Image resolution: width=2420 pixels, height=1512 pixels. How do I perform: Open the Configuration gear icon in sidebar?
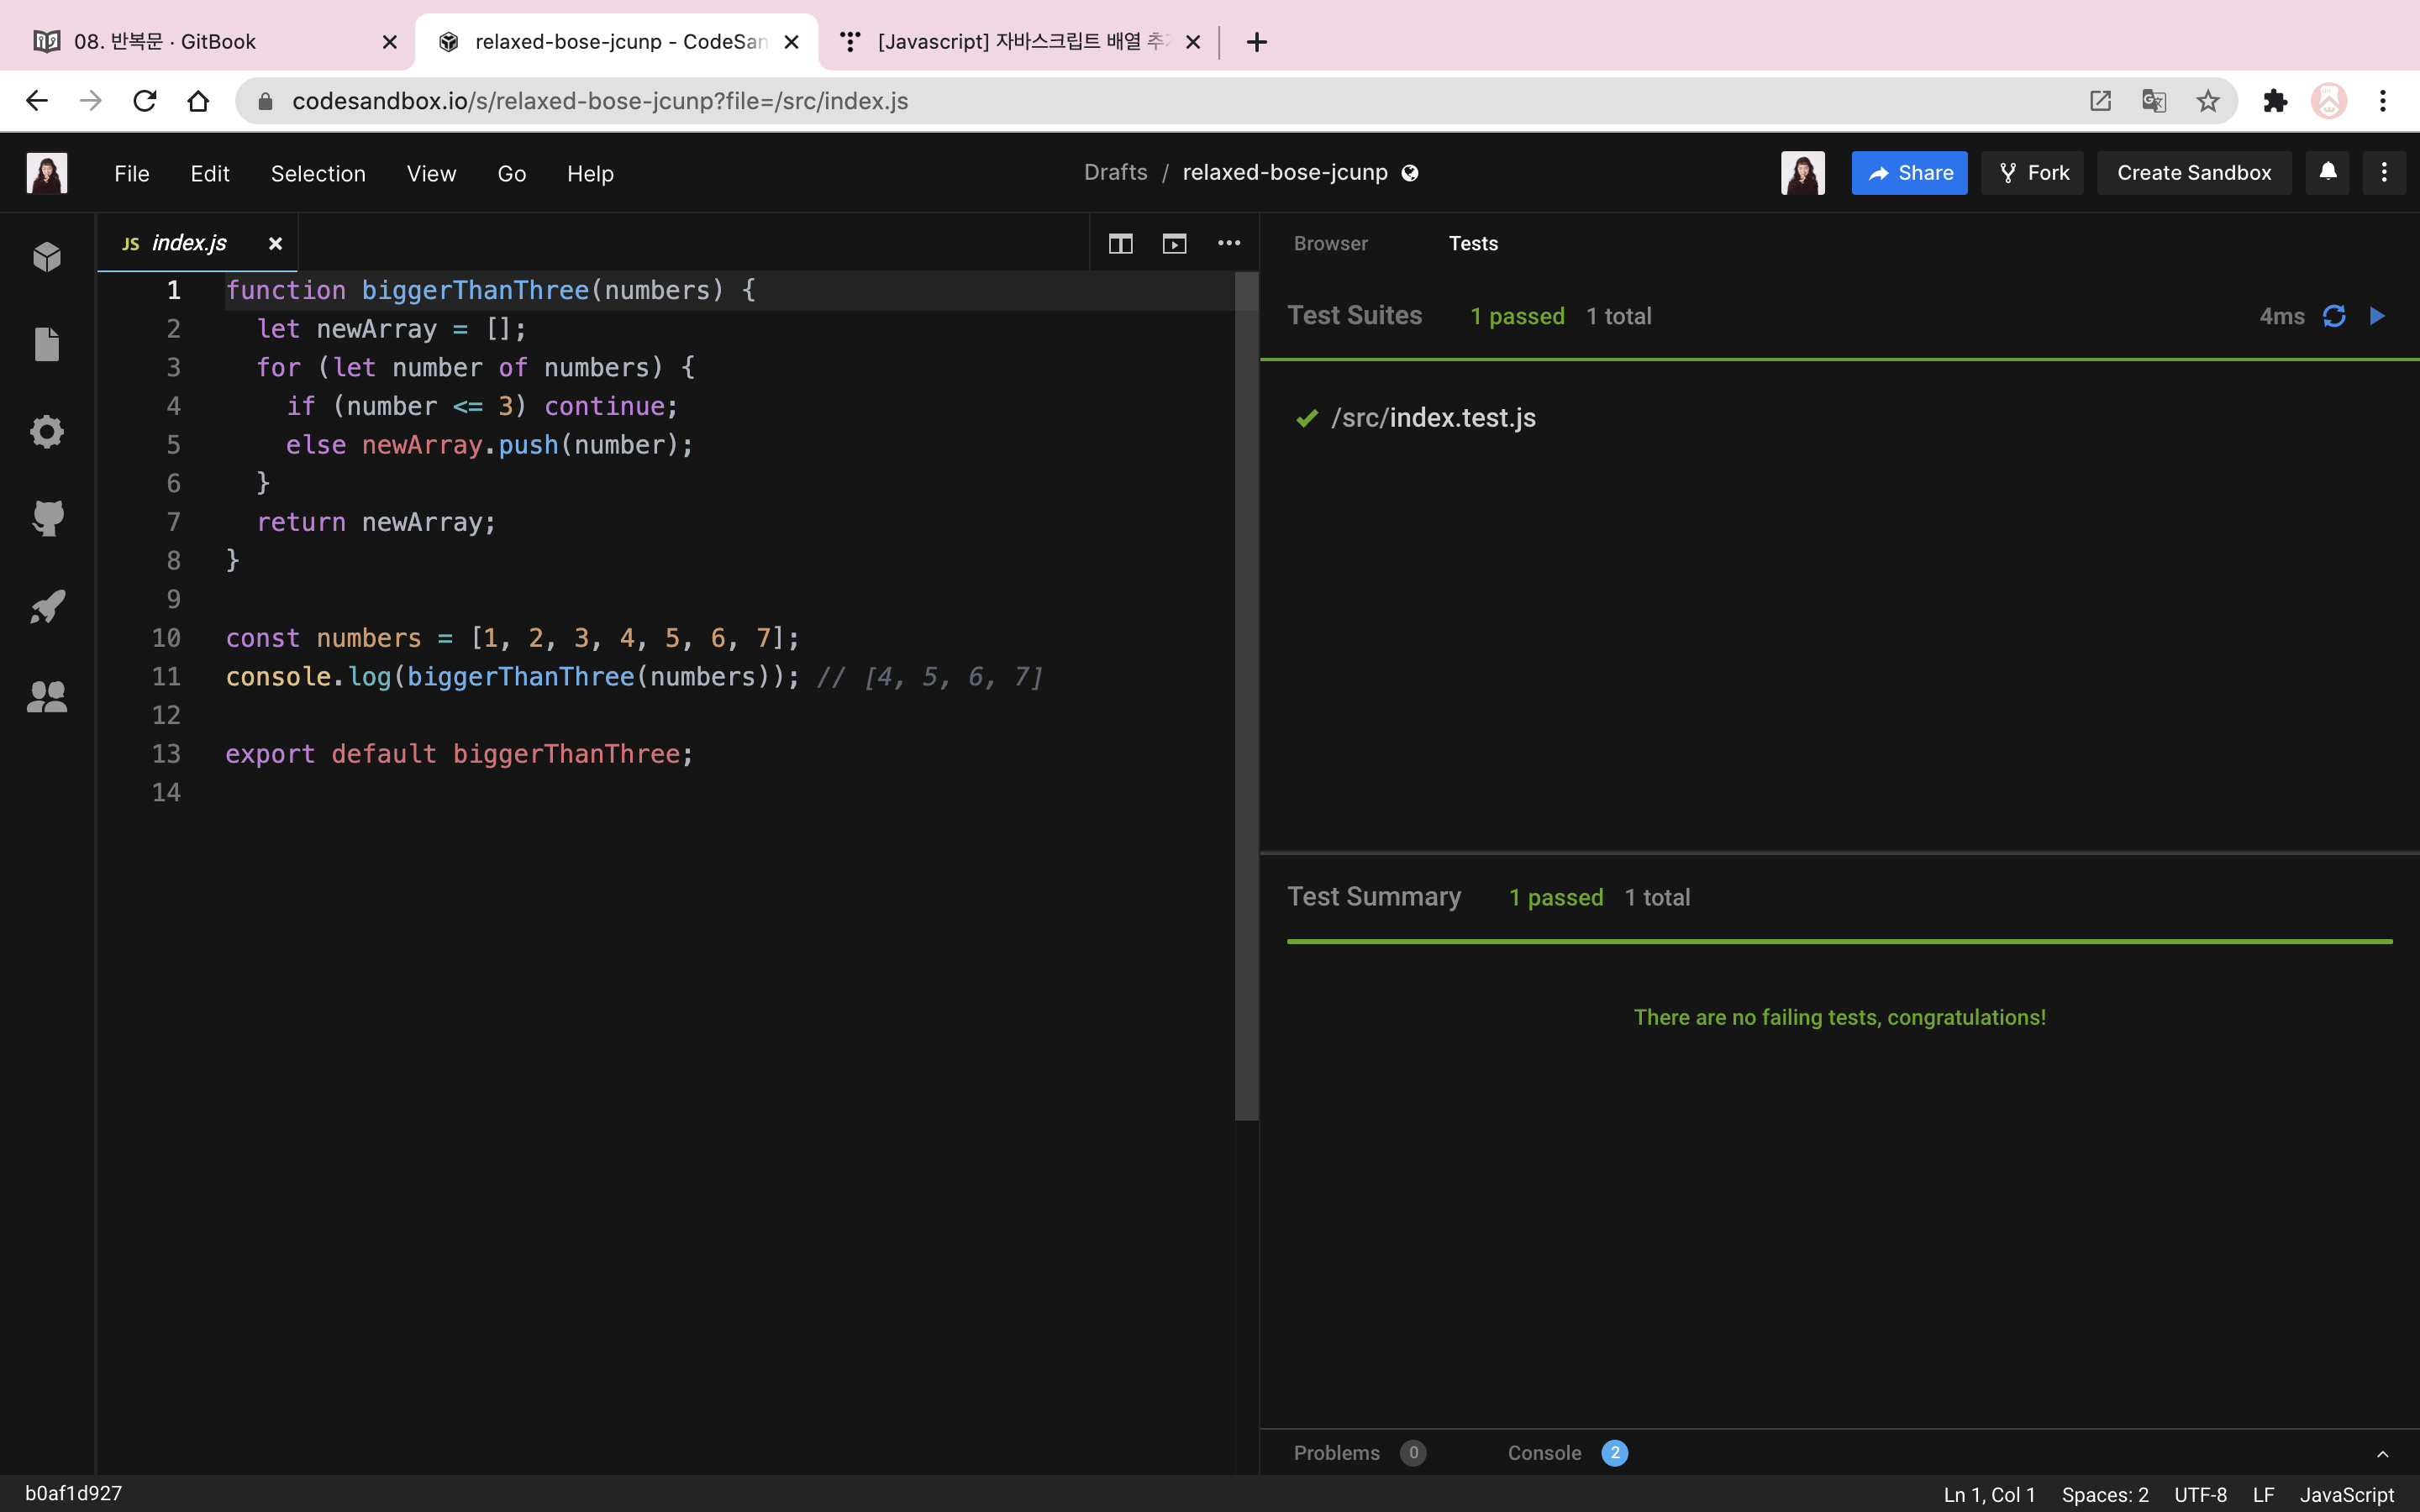coord(47,432)
